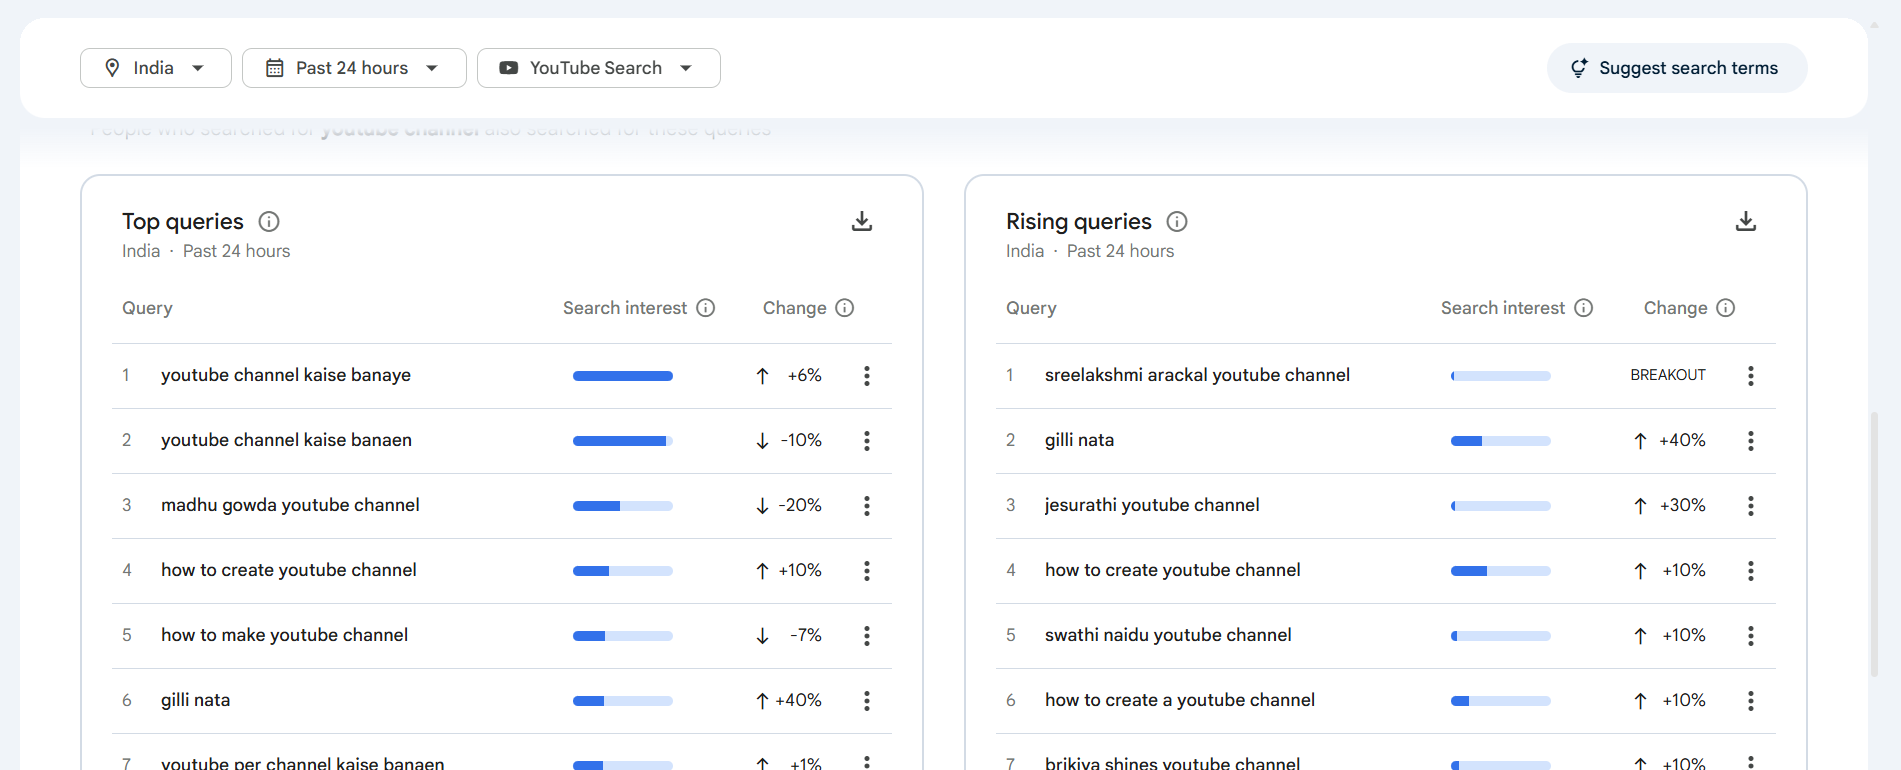Open more options for madhu gowda youtube channel
The width and height of the screenshot is (1901, 770).
point(867,506)
